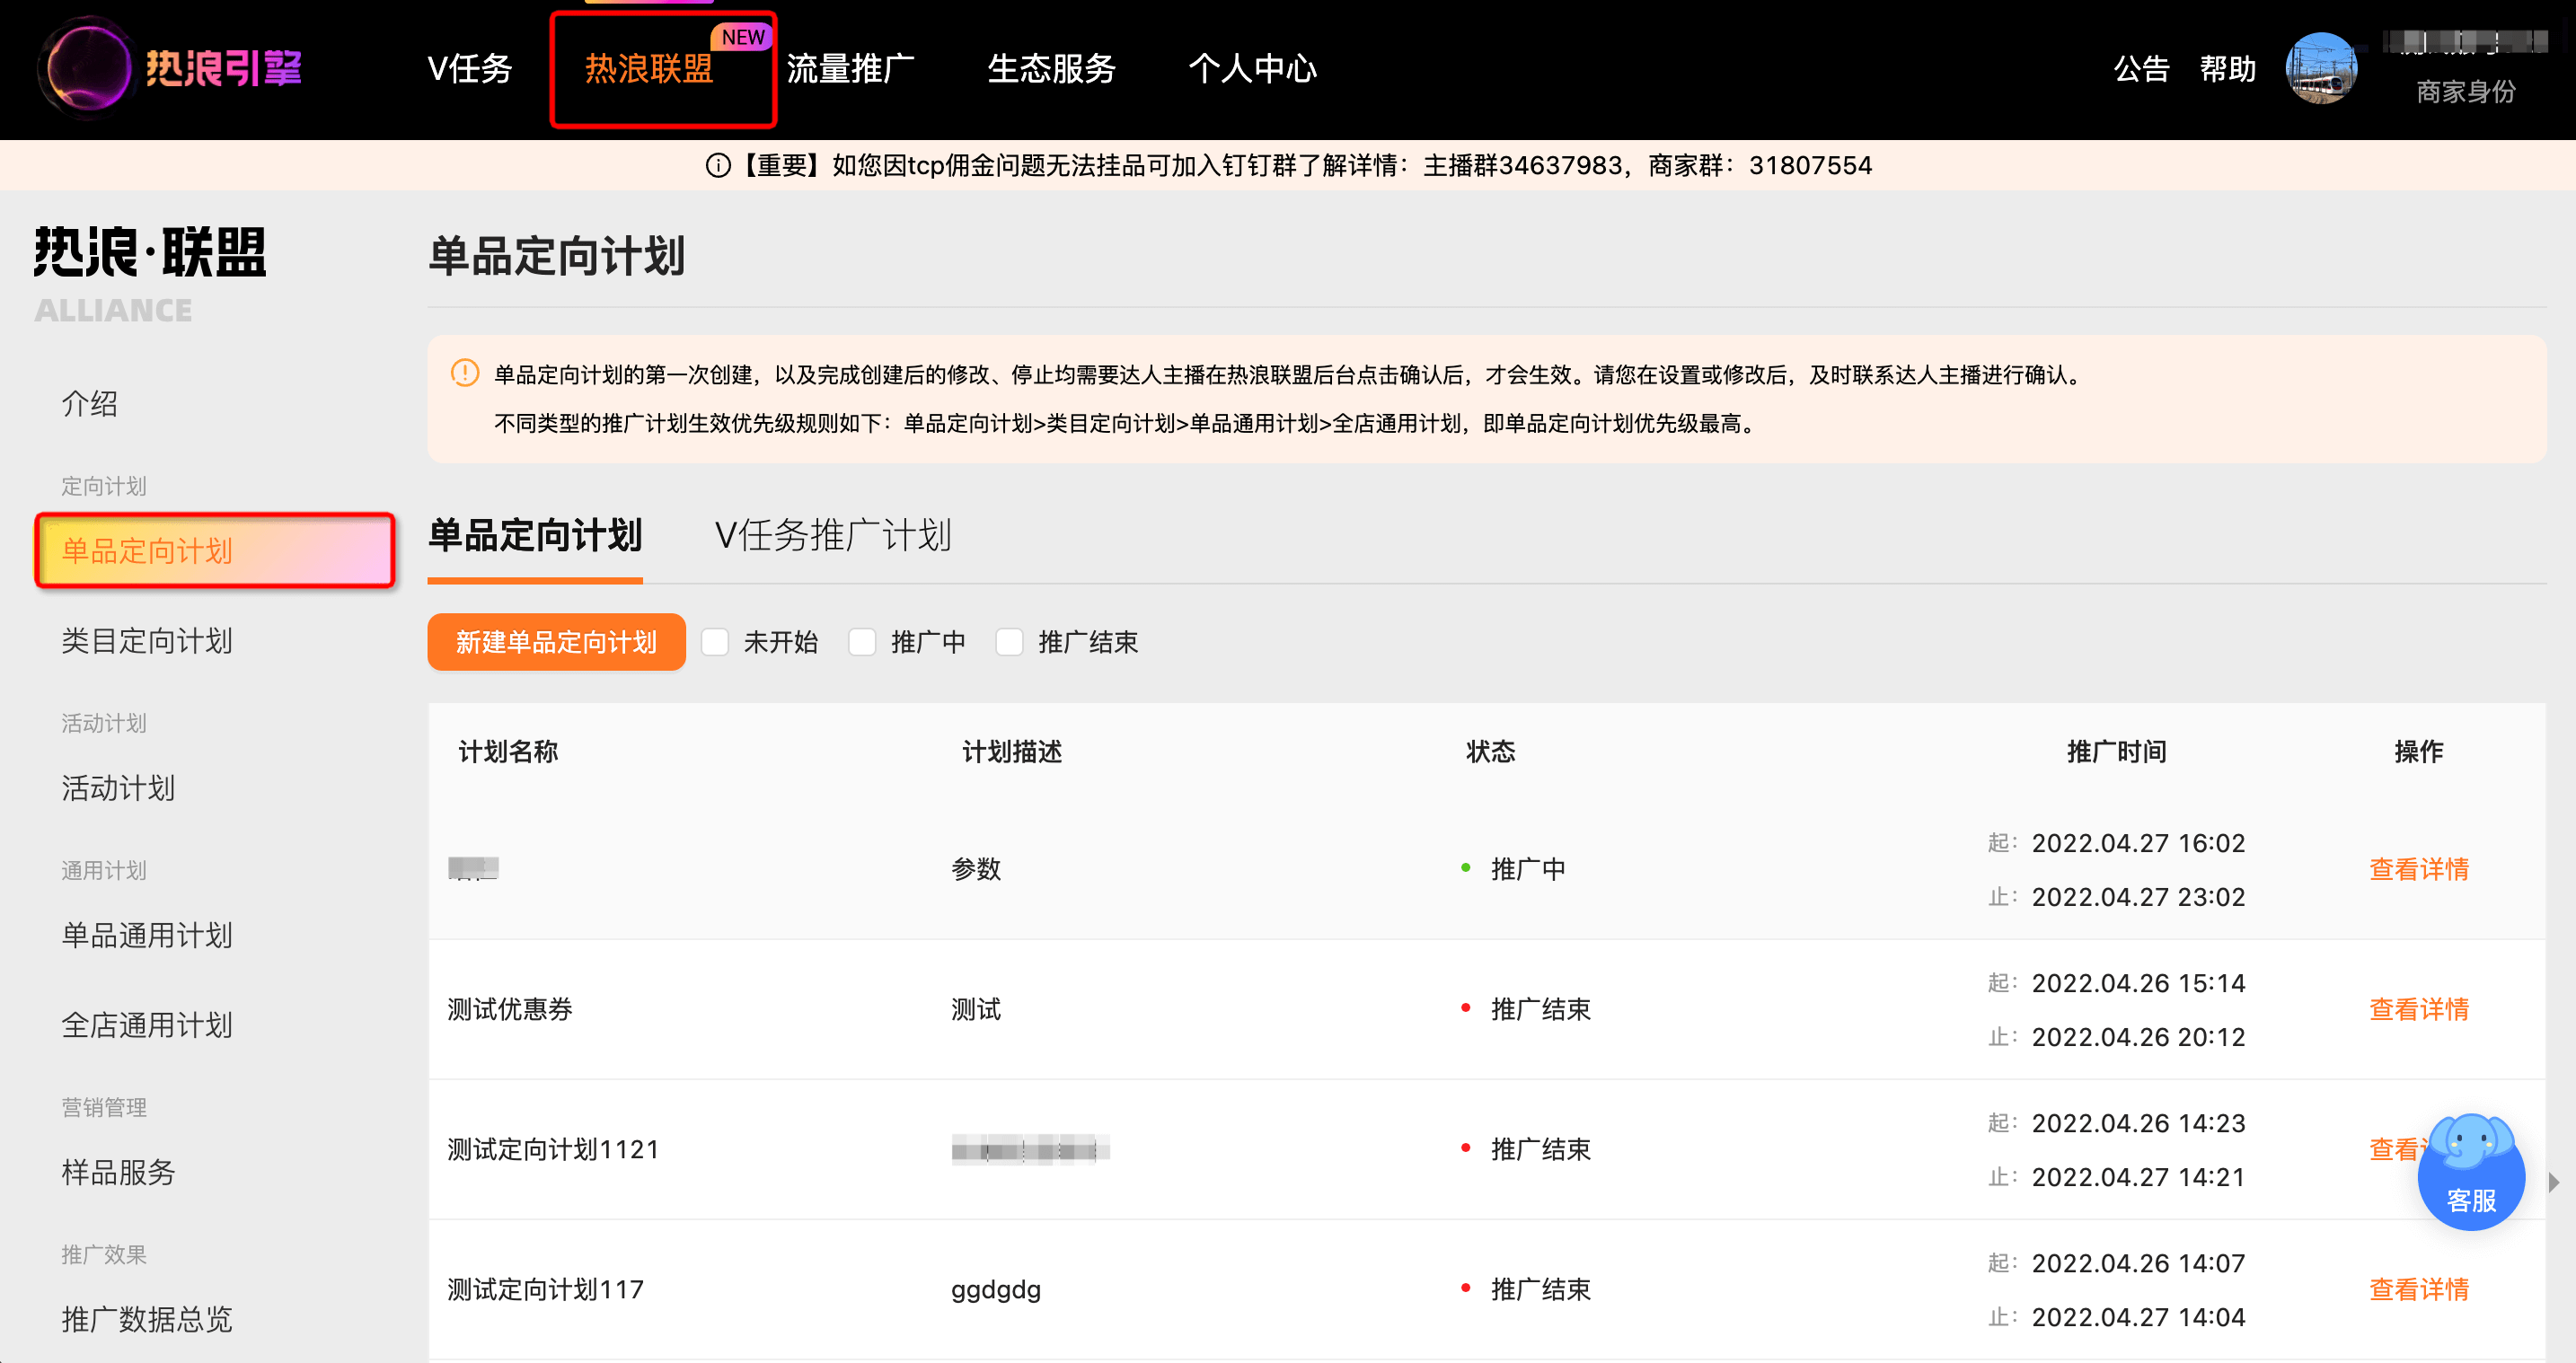Toggle the 推广中 checkbox filter

tap(860, 642)
